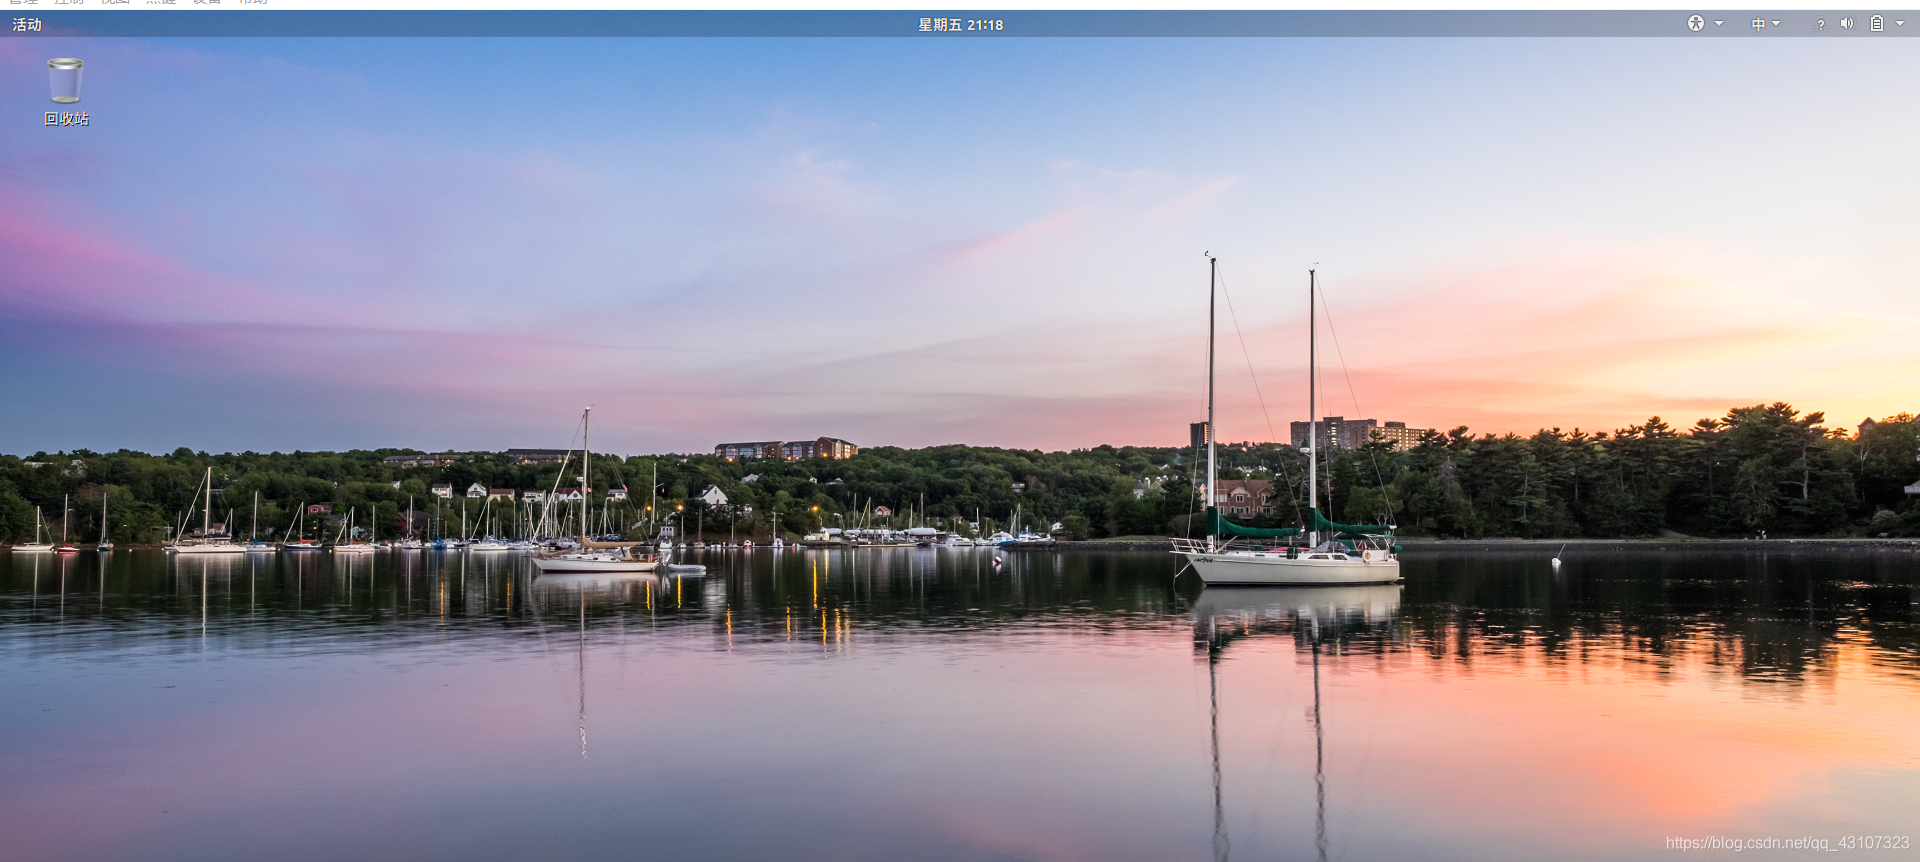Click the volume speaker icon
The width and height of the screenshot is (1920, 862).
(x=1847, y=24)
